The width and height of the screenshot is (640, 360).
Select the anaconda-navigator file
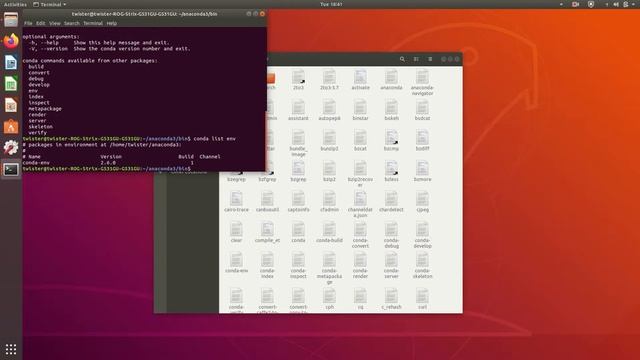[x=422, y=83]
